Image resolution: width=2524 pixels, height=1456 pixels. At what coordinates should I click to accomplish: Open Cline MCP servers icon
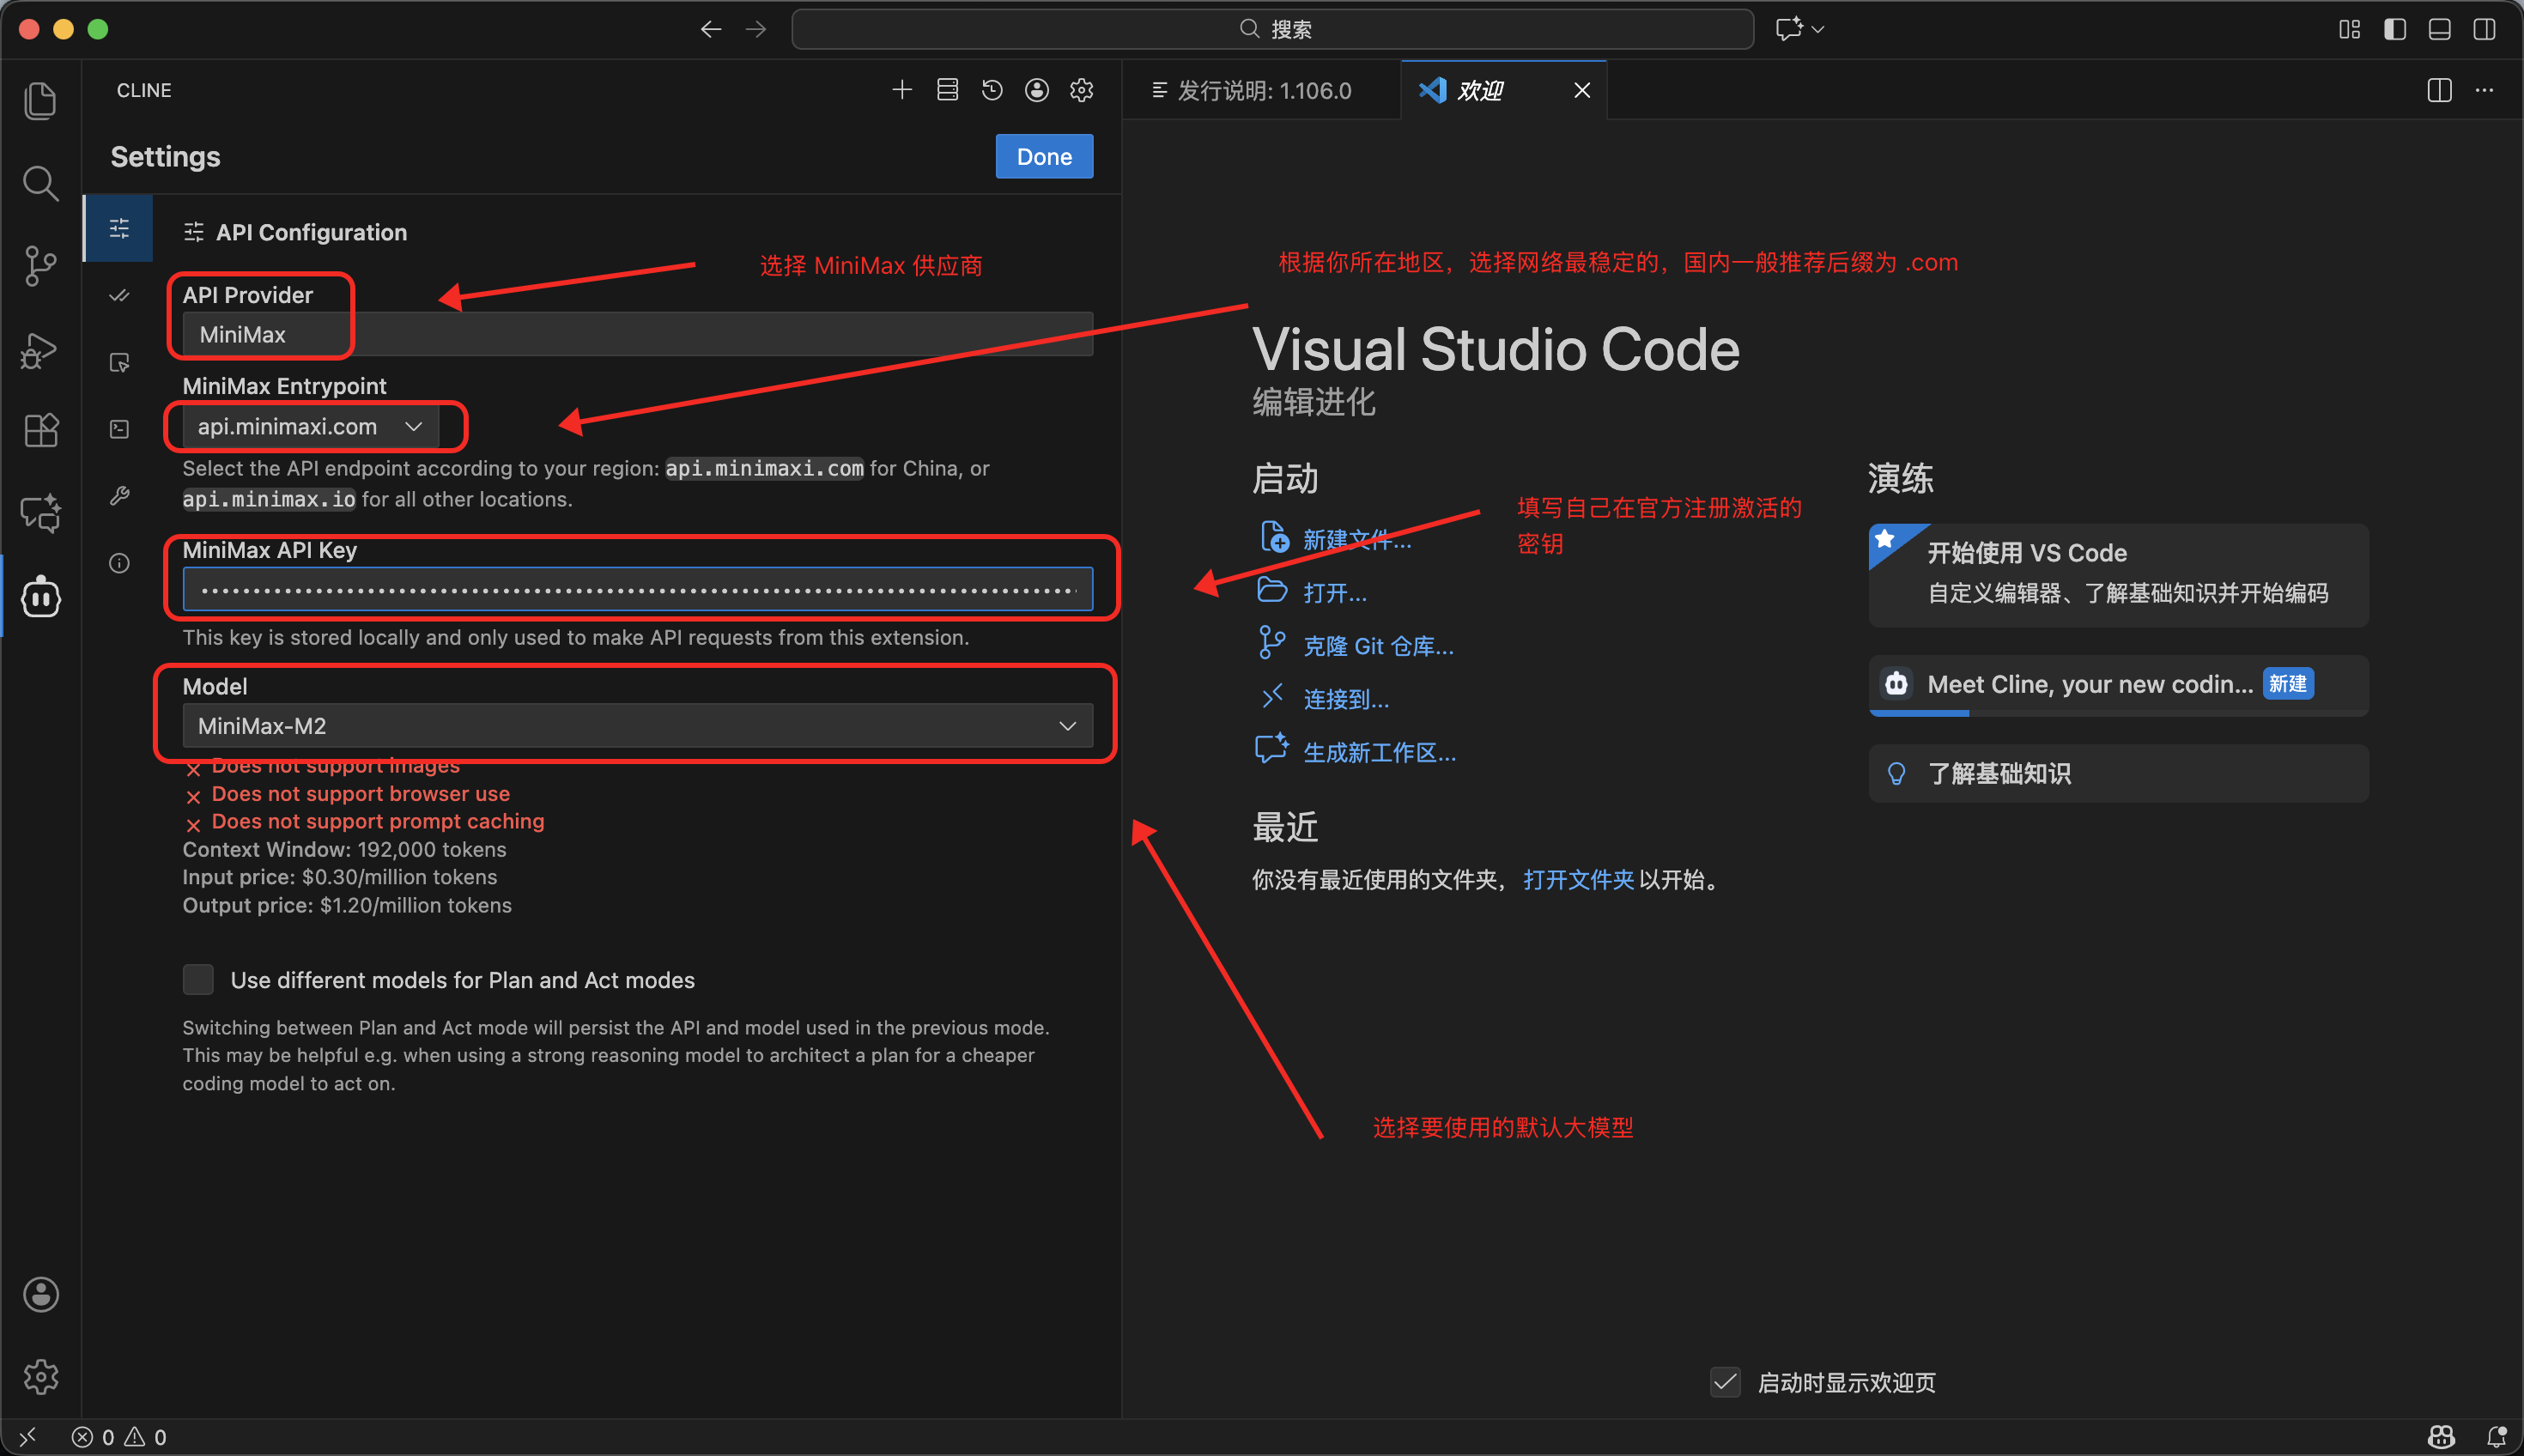coord(947,90)
